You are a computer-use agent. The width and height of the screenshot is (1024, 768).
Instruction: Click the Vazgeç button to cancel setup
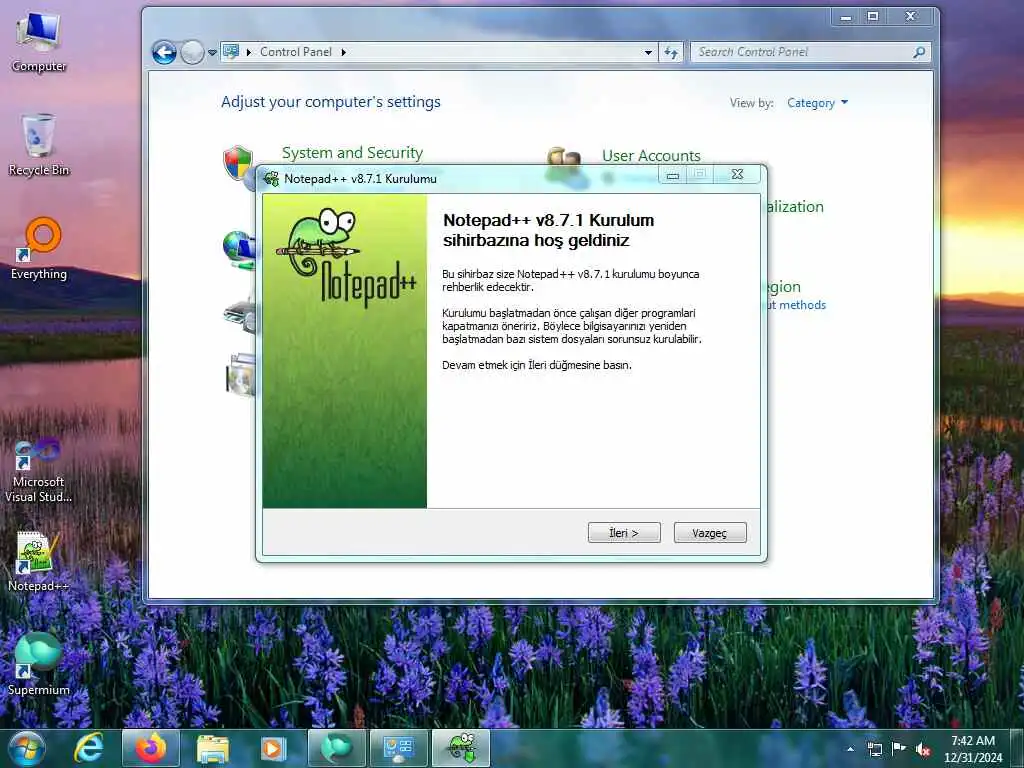point(709,532)
